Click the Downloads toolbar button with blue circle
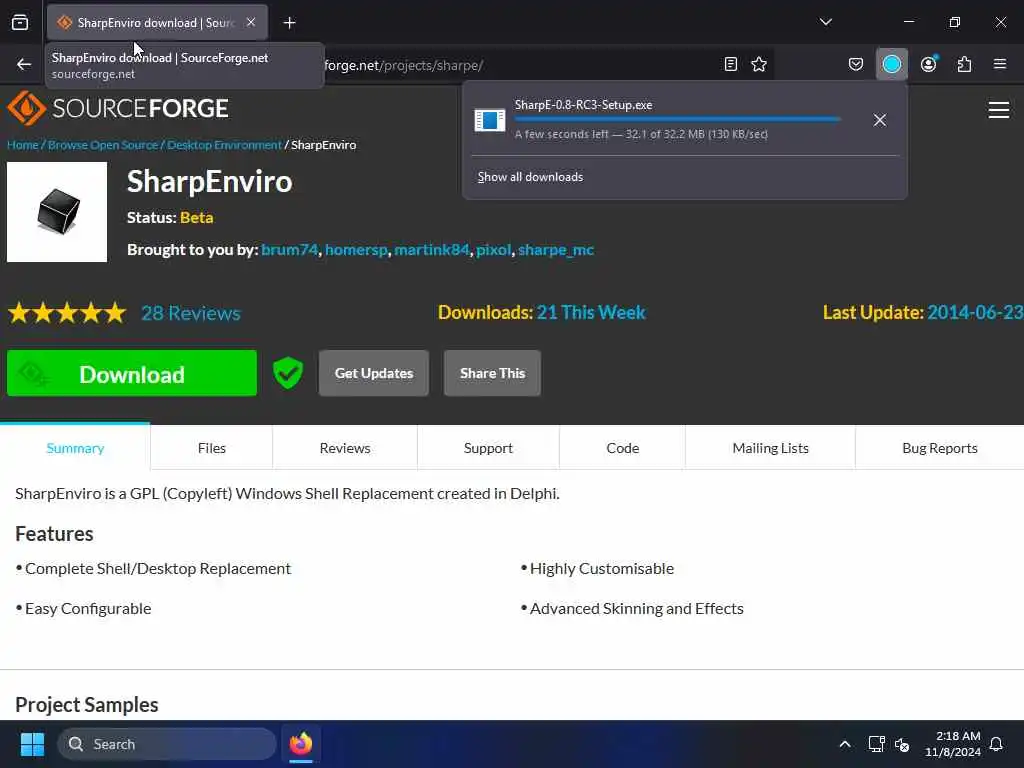 click(x=891, y=64)
